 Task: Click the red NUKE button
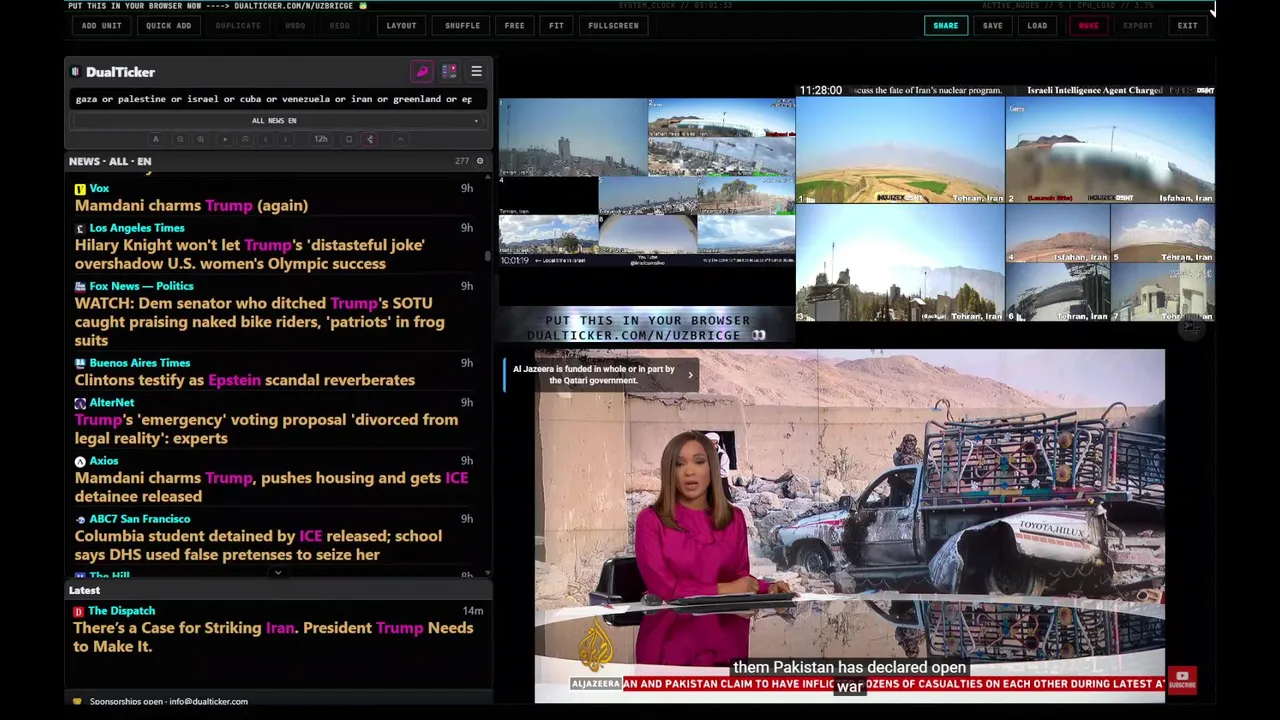tap(1088, 26)
